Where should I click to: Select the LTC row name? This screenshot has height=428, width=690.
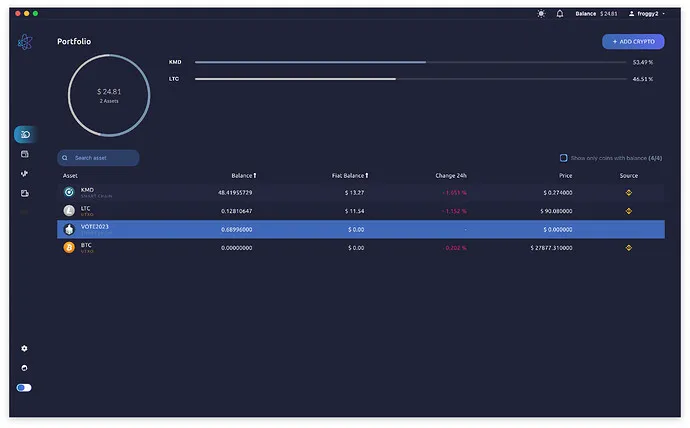pyautogui.click(x=85, y=209)
